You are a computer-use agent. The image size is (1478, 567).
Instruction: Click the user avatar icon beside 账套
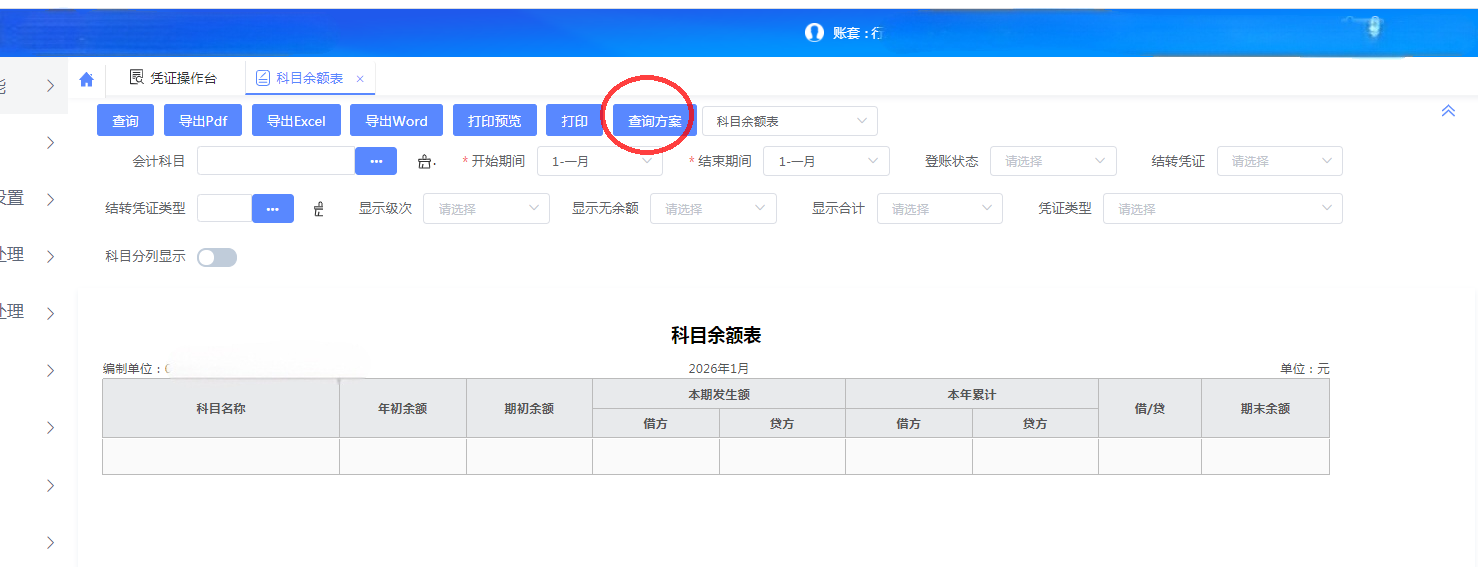tap(814, 32)
